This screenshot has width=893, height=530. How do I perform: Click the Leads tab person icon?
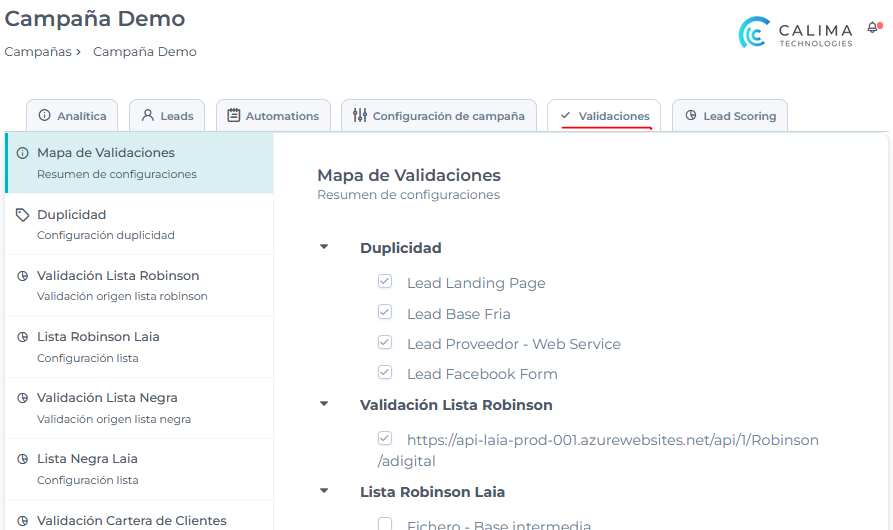tap(148, 116)
